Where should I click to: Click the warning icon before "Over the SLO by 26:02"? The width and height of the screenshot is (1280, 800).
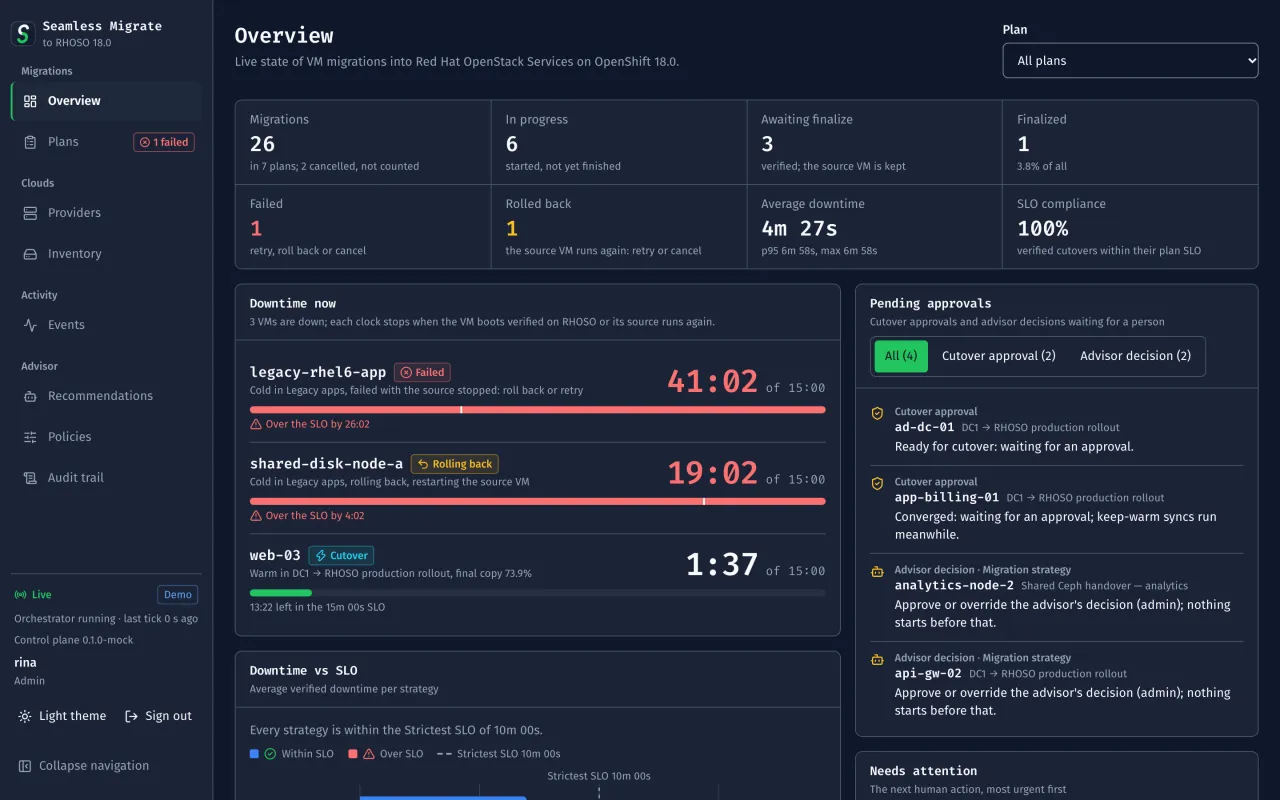(x=256, y=424)
